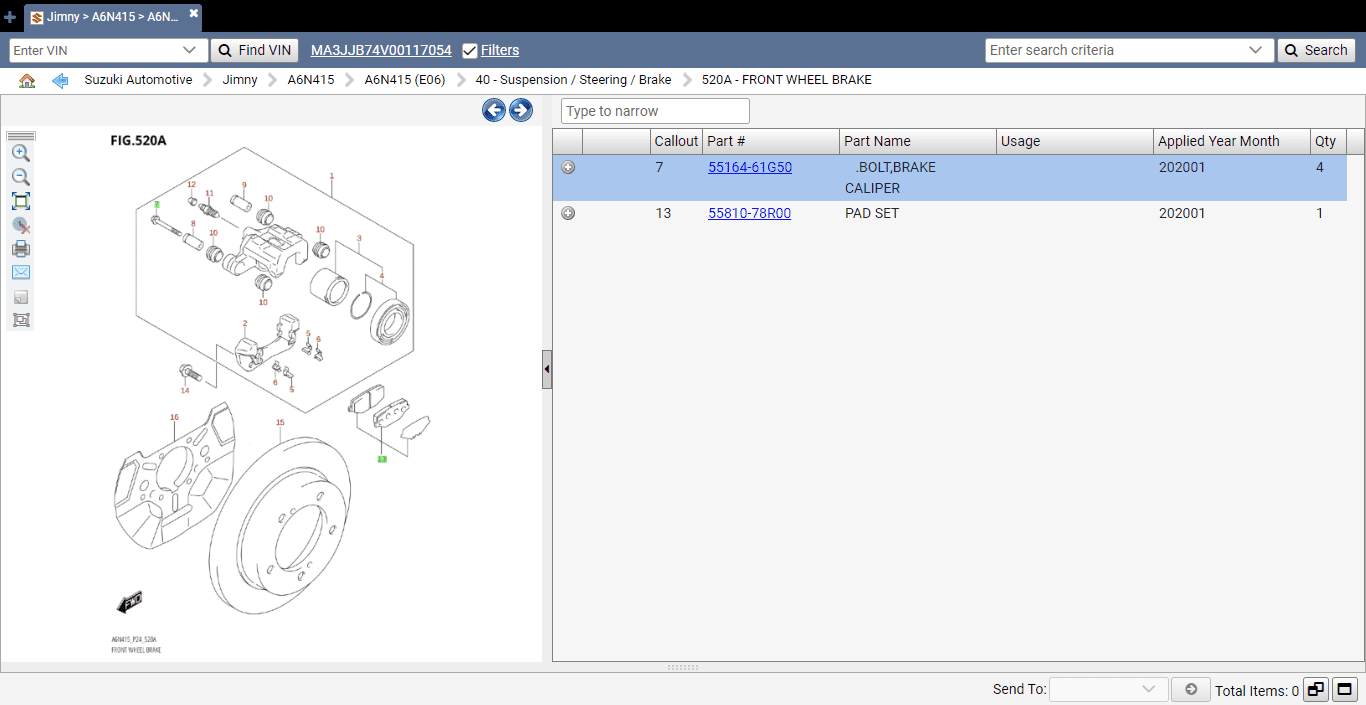Click the Home icon in the breadcrumb bar
The height and width of the screenshot is (705, 1366).
click(26, 79)
